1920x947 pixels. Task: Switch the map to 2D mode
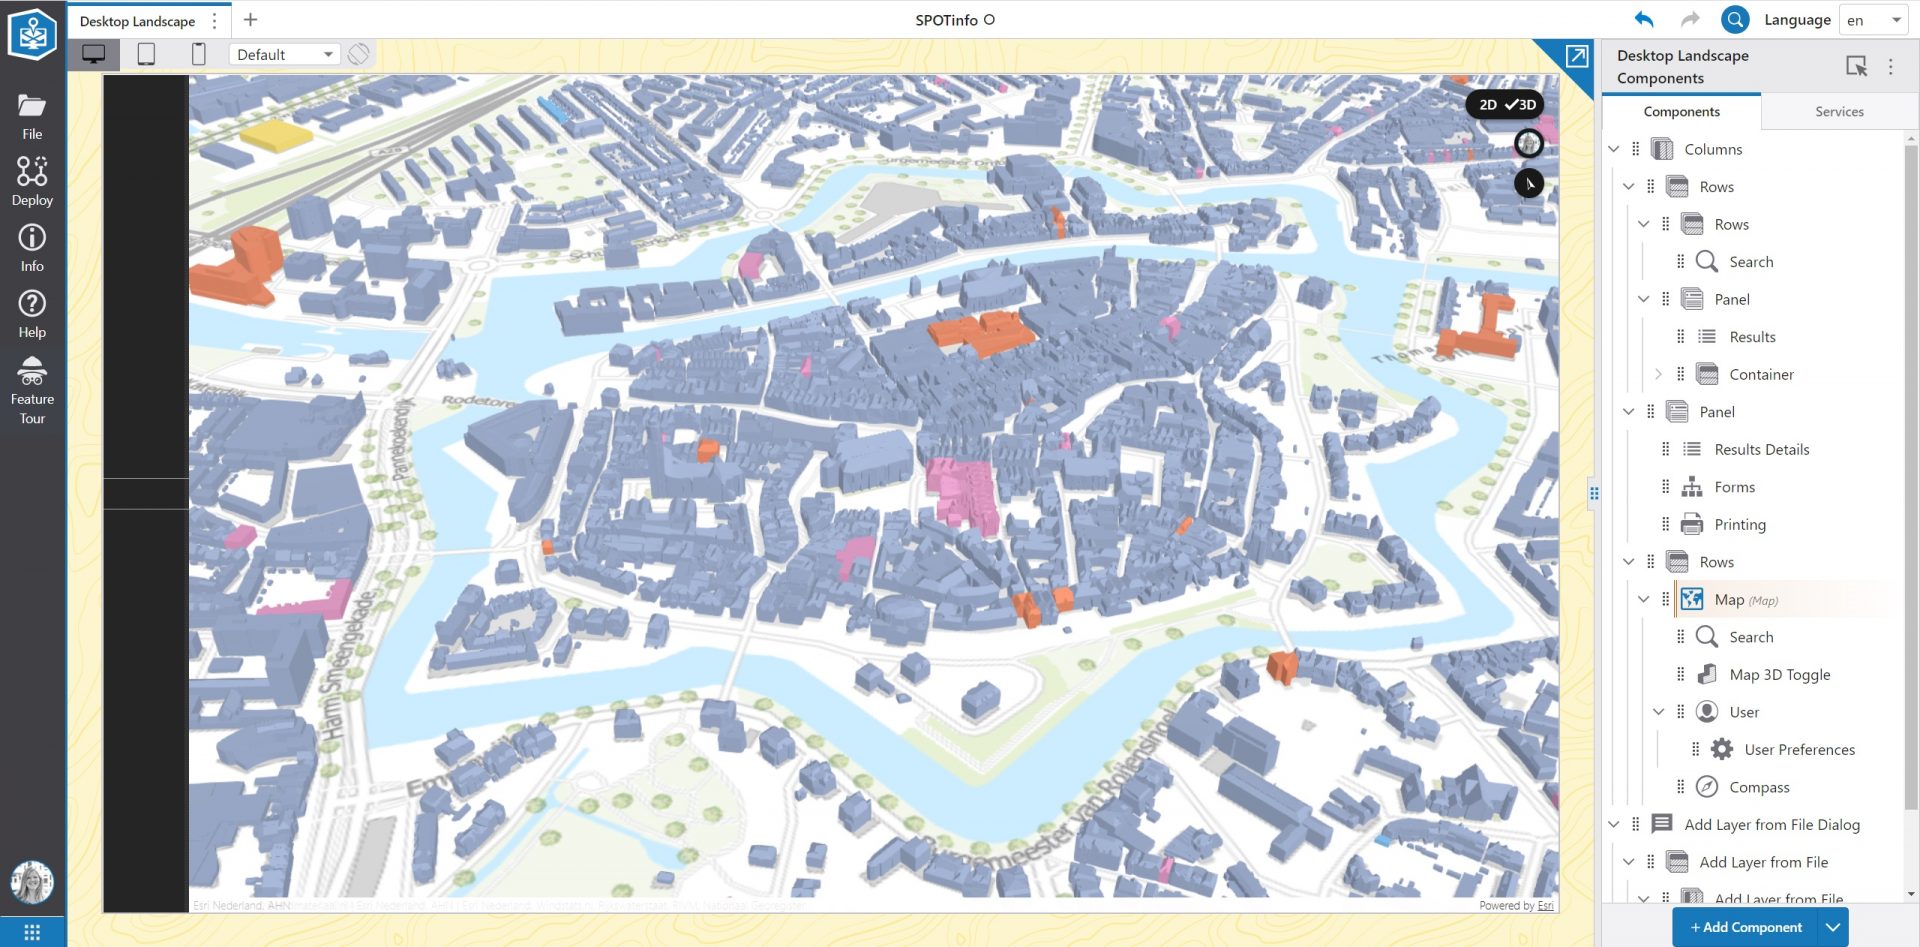click(1487, 105)
